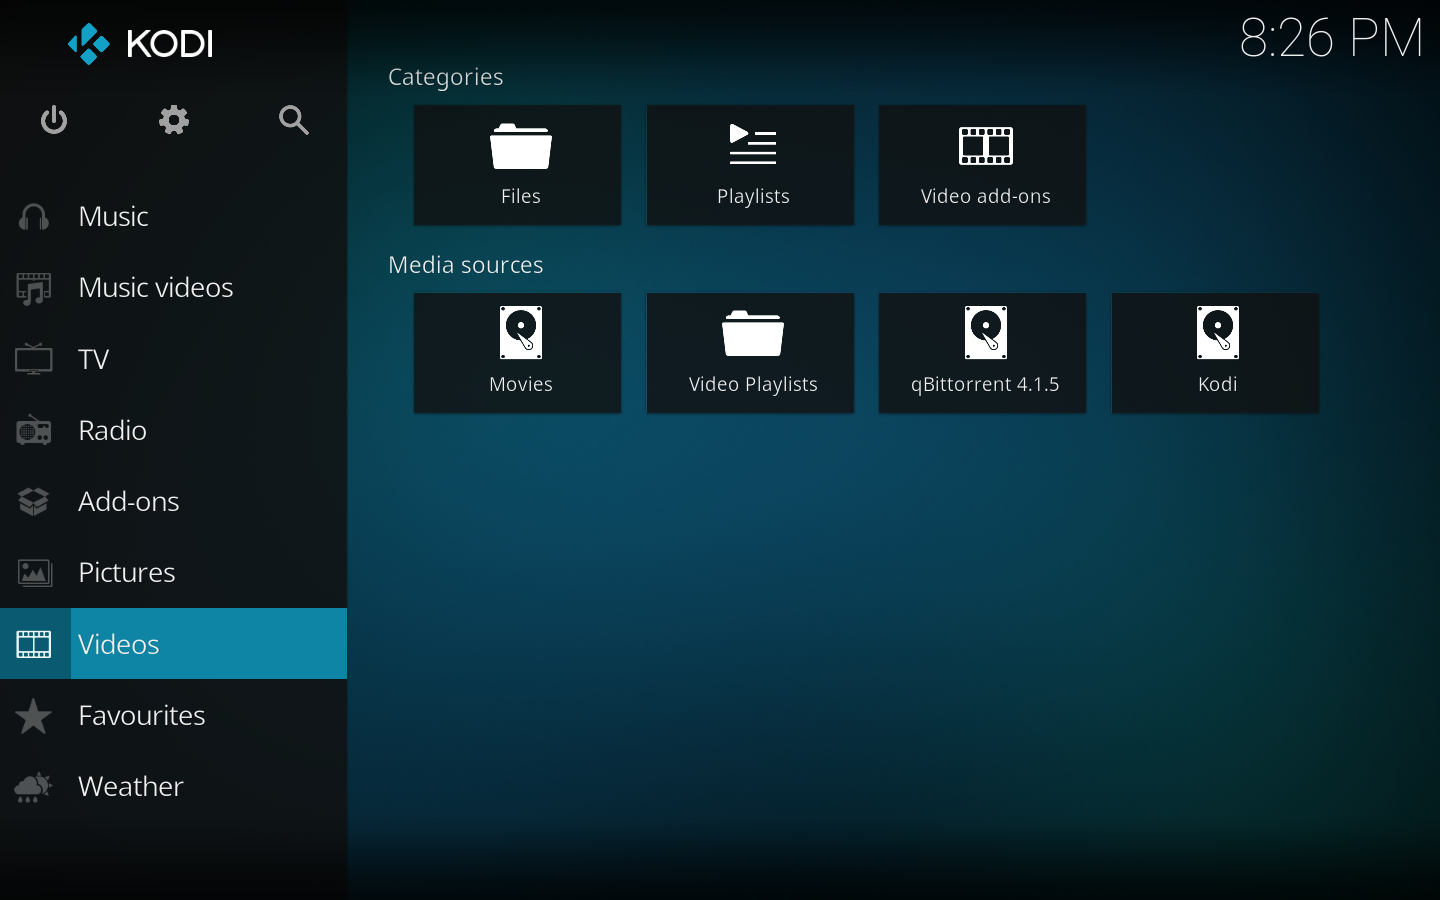Open the Music videos menu item
This screenshot has width=1440, height=900.
tap(155, 288)
